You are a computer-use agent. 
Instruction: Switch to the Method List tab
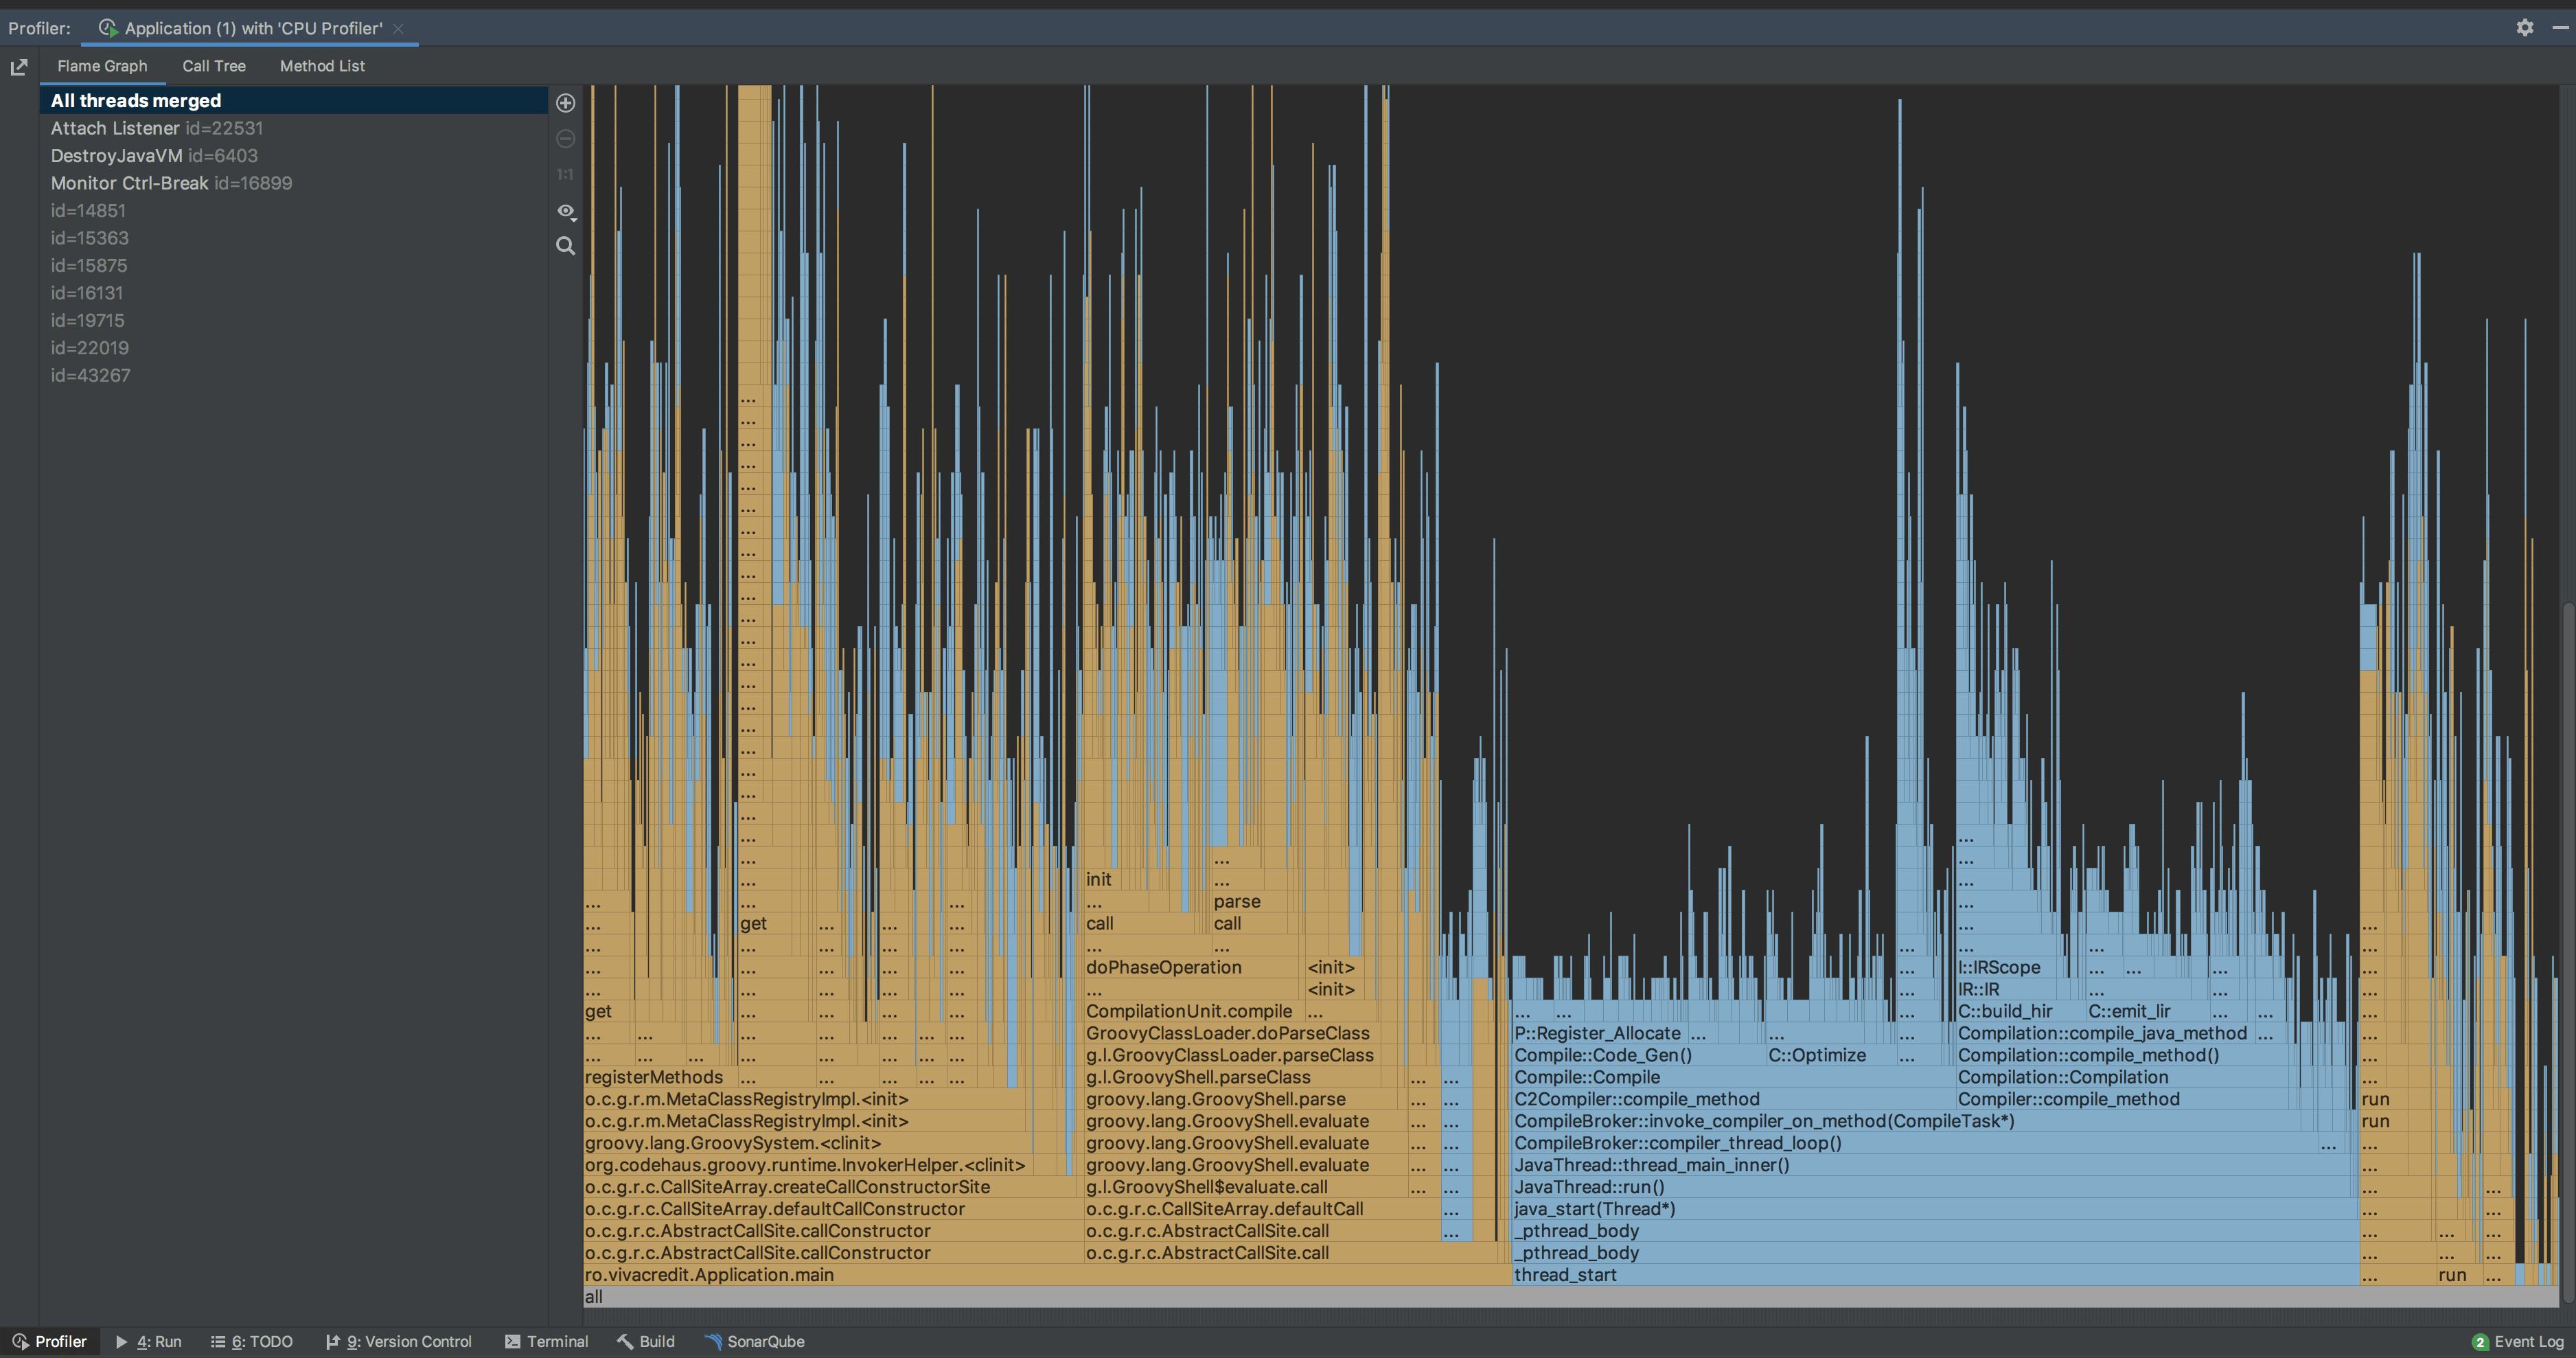(322, 66)
